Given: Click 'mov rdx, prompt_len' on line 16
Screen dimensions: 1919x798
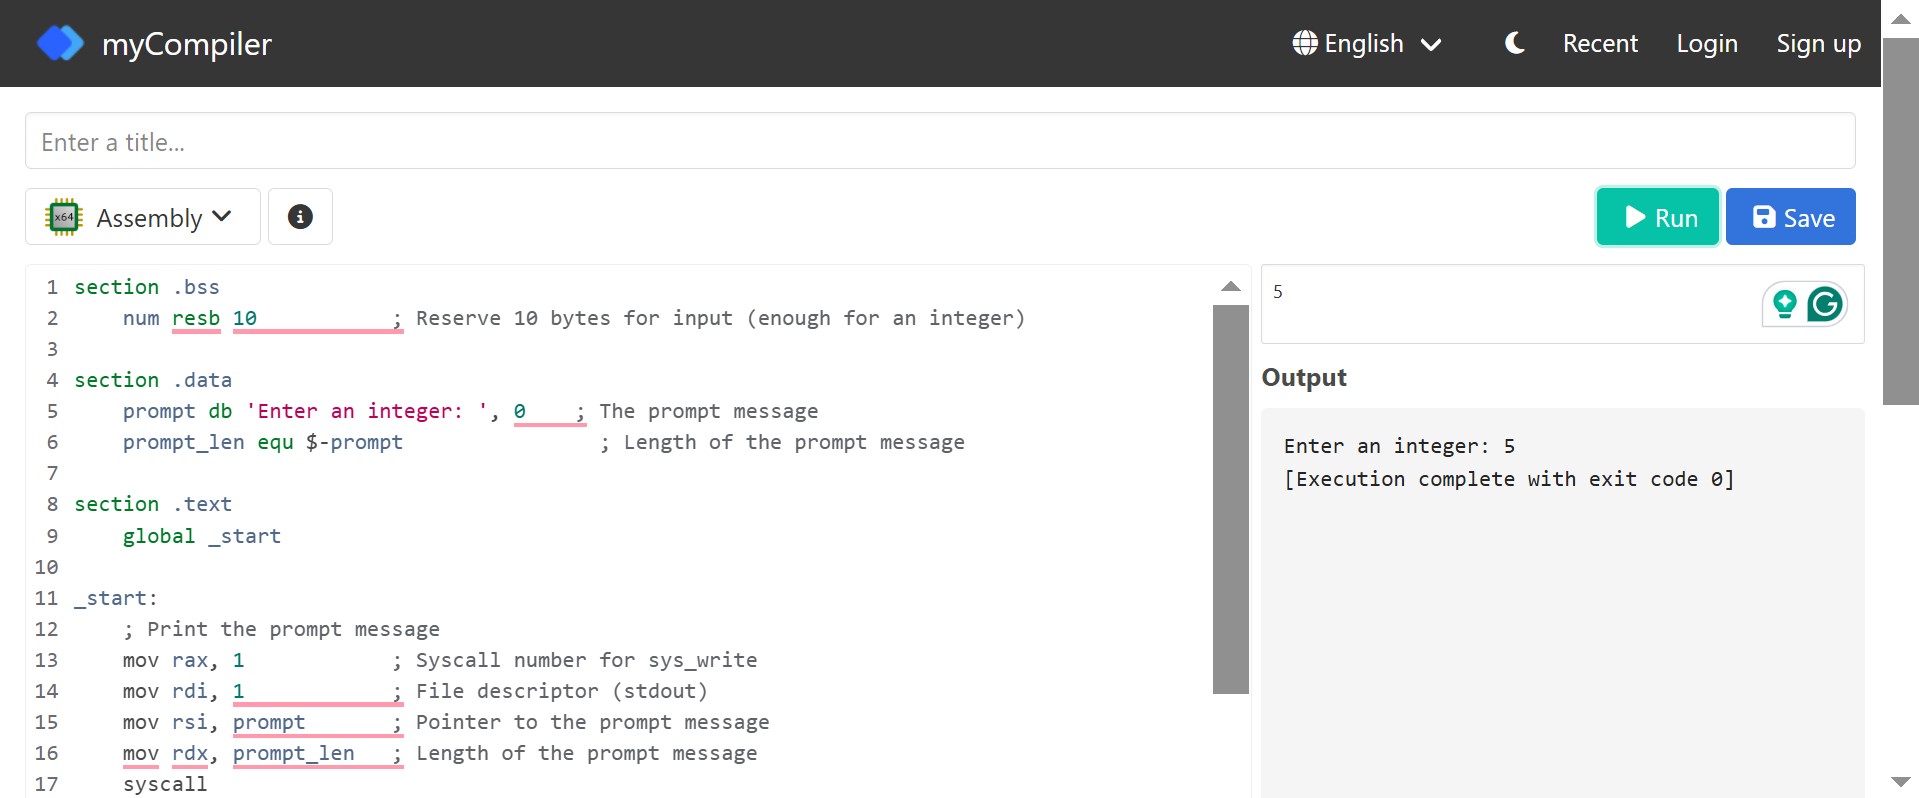Looking at the screenshot, I should tap(239, 753).
